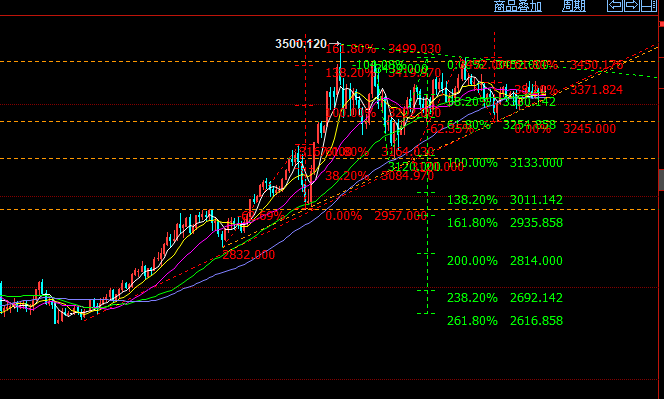
Task: Click the right arrow navigation icon
Action: 631,6
